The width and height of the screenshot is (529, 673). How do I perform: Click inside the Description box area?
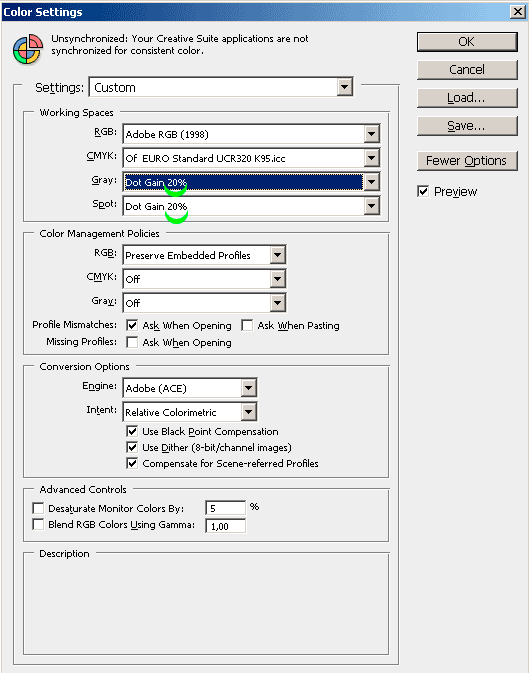click(x=206, y=605)
